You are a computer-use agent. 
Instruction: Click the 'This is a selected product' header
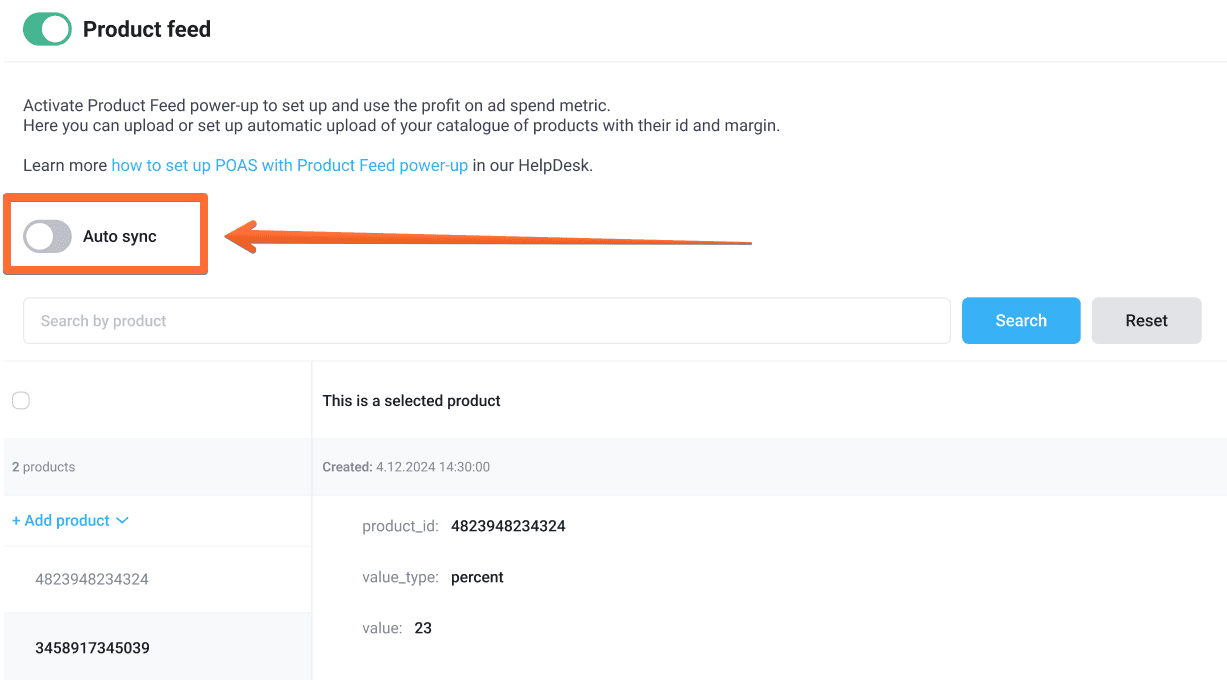coord(411,400)
